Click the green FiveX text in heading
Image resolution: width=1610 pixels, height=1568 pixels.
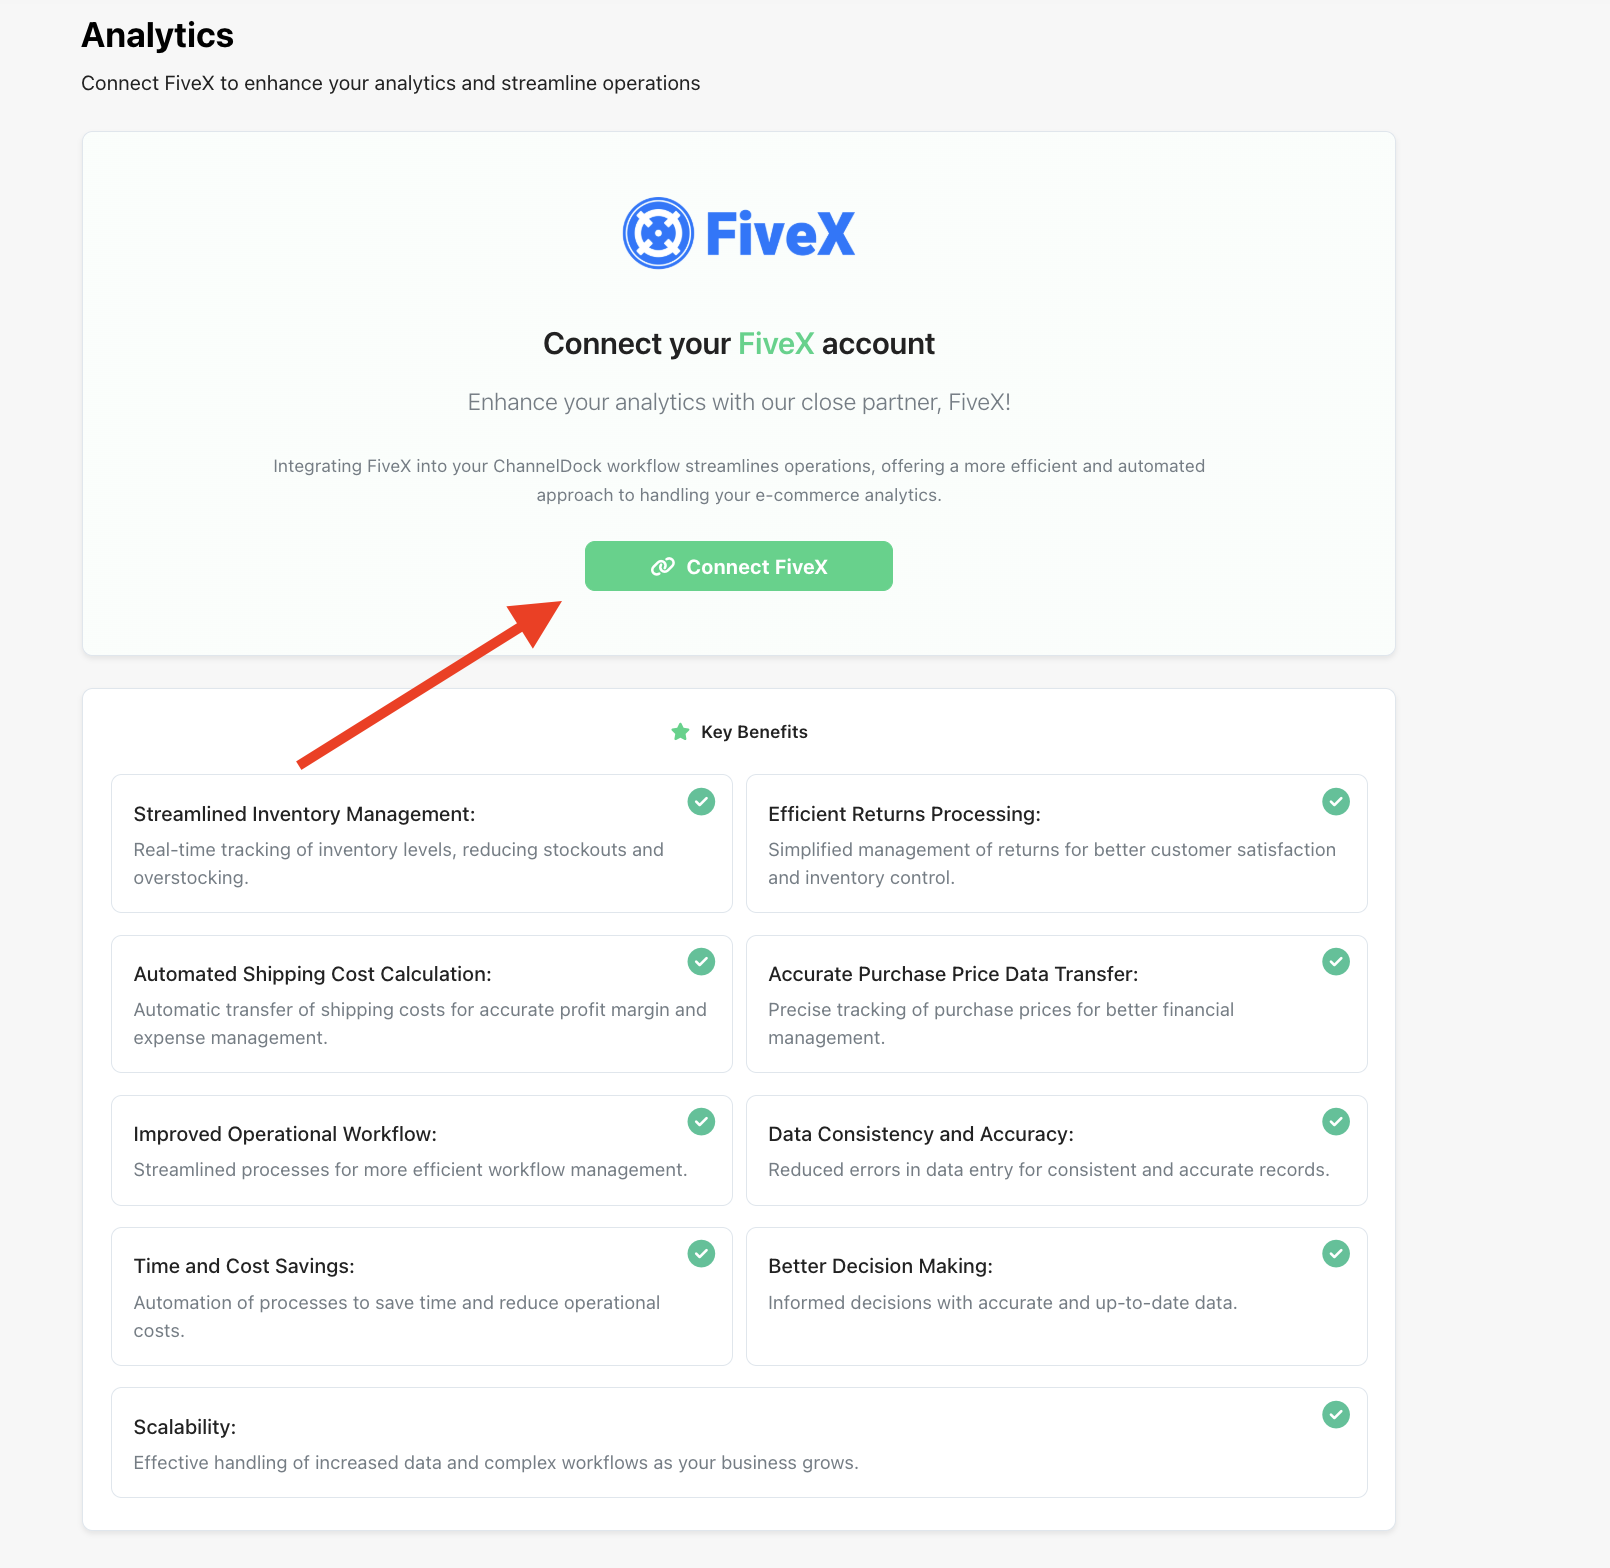pyautogui.click(x=776, y=344)
